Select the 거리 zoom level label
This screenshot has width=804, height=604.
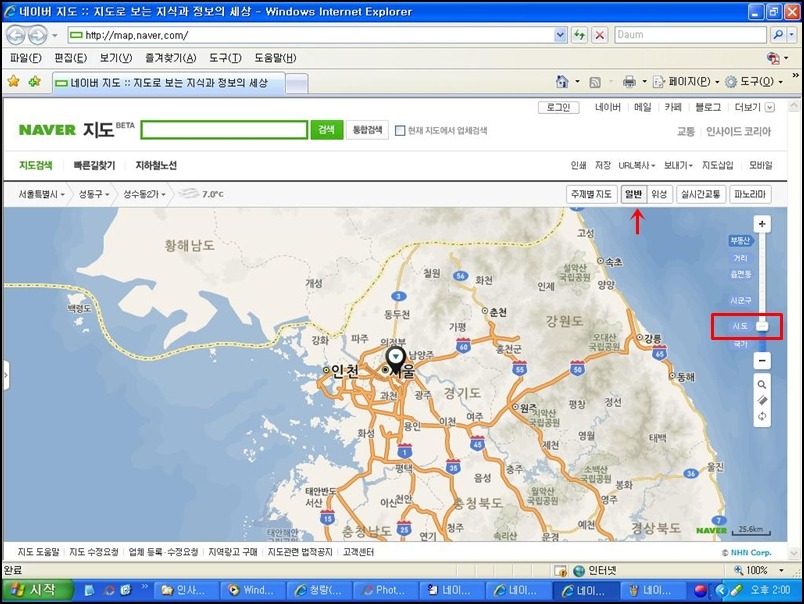coord(740,258)
